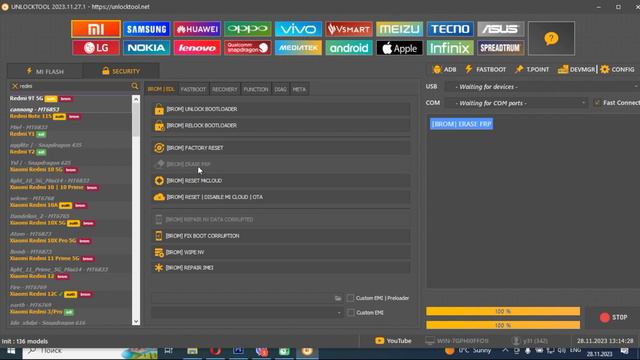Click the STOP button
Screen dimensions: 640x360
pyautogui.click(x=613, y=317)
